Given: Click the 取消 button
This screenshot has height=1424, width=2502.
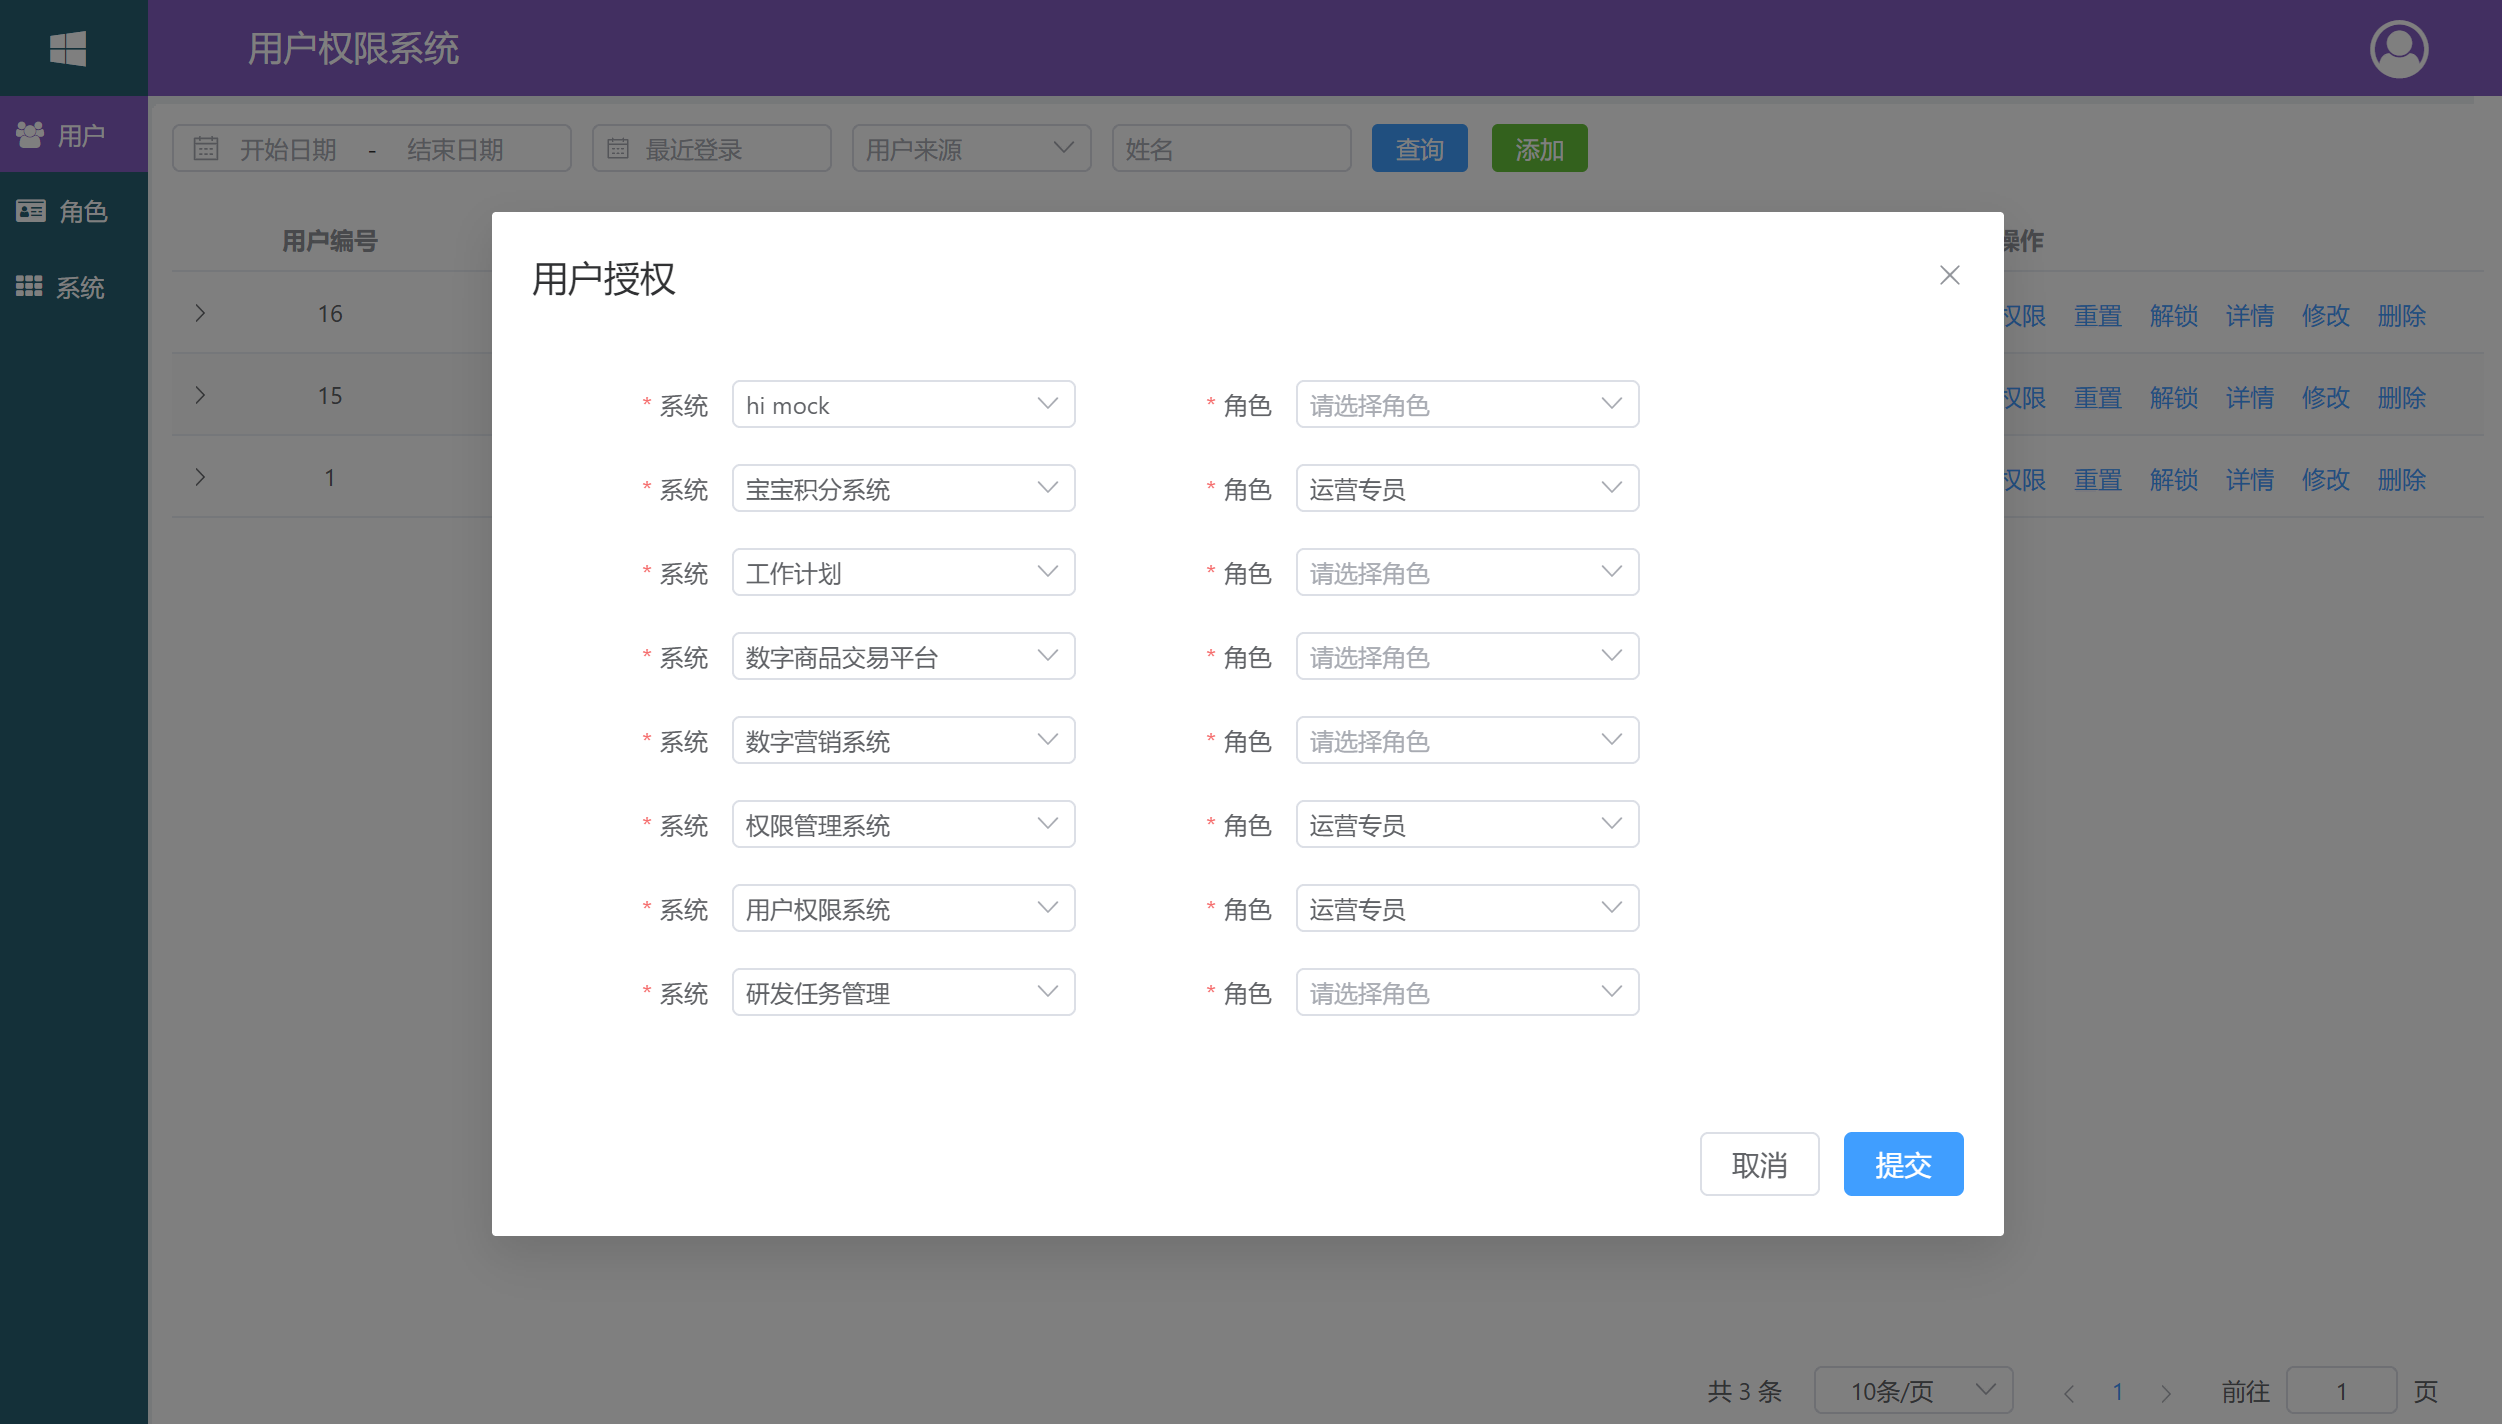Looking at the screenshot, I should click(1759, 1164).
